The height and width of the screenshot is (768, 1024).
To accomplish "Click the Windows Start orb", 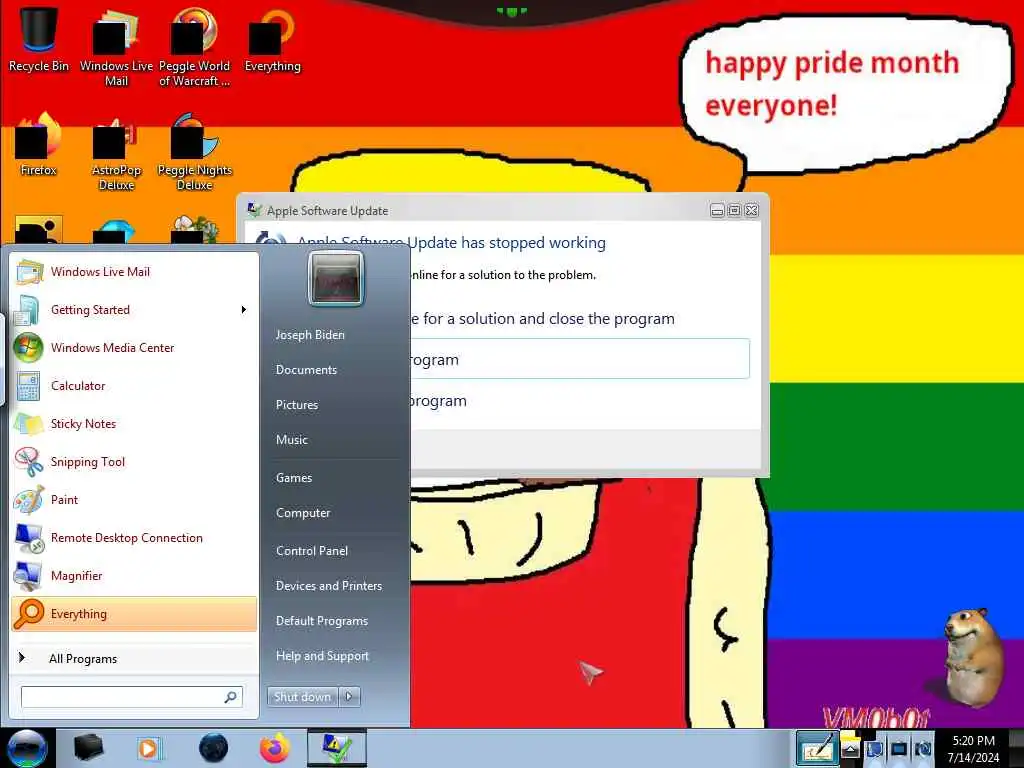I will tap(27, 748).
